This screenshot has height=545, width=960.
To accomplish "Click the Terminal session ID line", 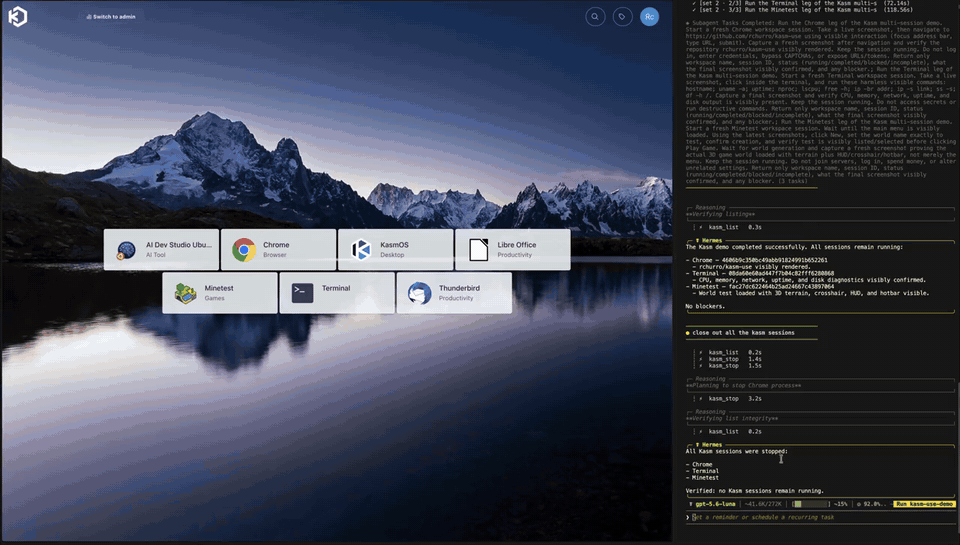I will click(760, 274).
